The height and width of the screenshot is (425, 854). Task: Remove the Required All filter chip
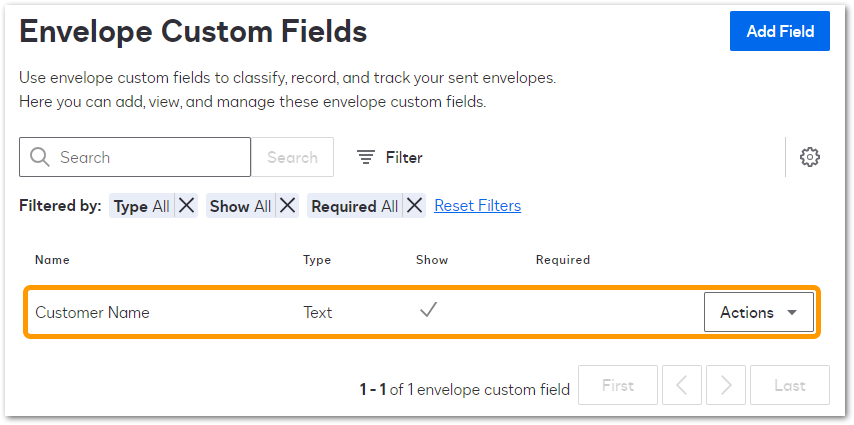[x=415, y=206]
